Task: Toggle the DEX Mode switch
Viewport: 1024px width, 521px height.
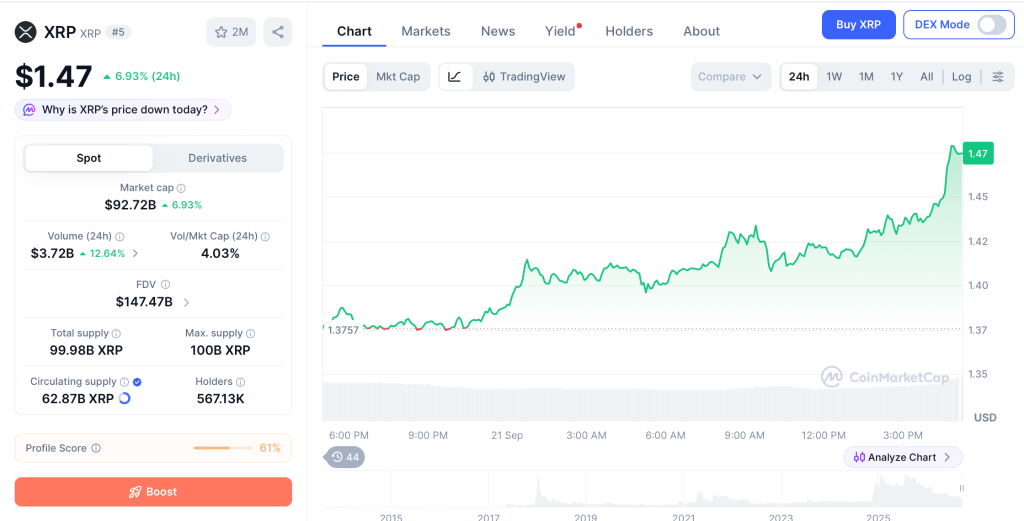Action: tap(992, 25)
